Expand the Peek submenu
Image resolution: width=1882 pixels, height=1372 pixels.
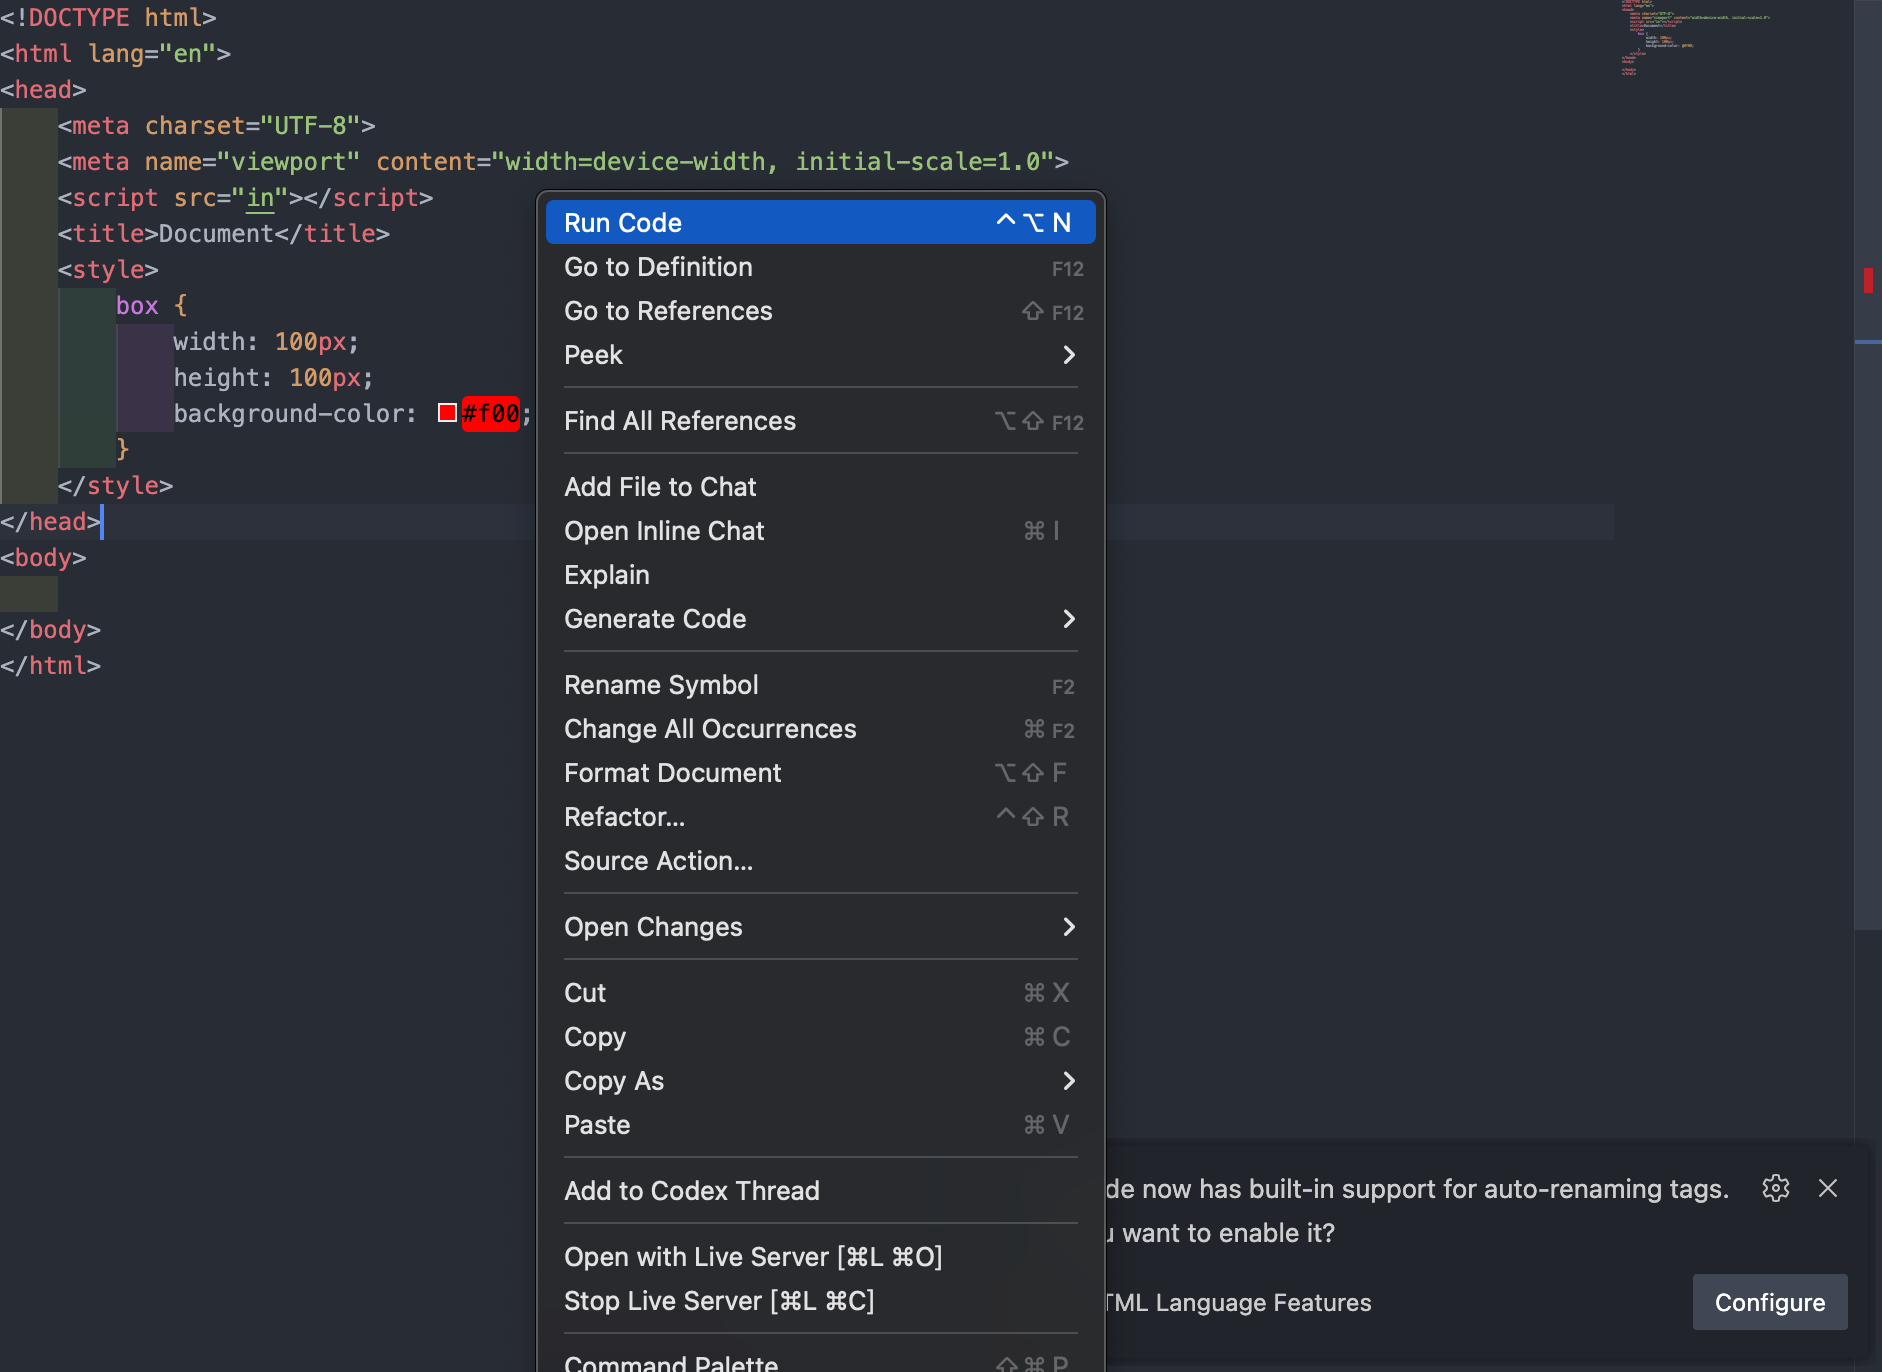pos(820,355)
